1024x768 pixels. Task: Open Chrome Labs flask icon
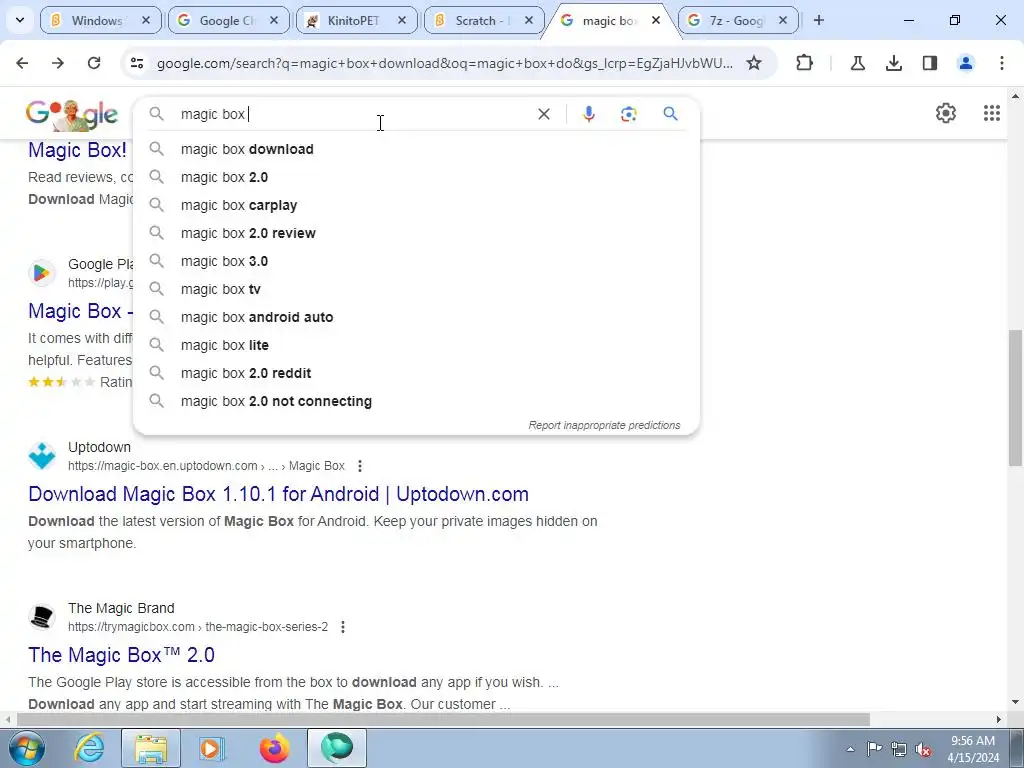[x=858, y=63]
